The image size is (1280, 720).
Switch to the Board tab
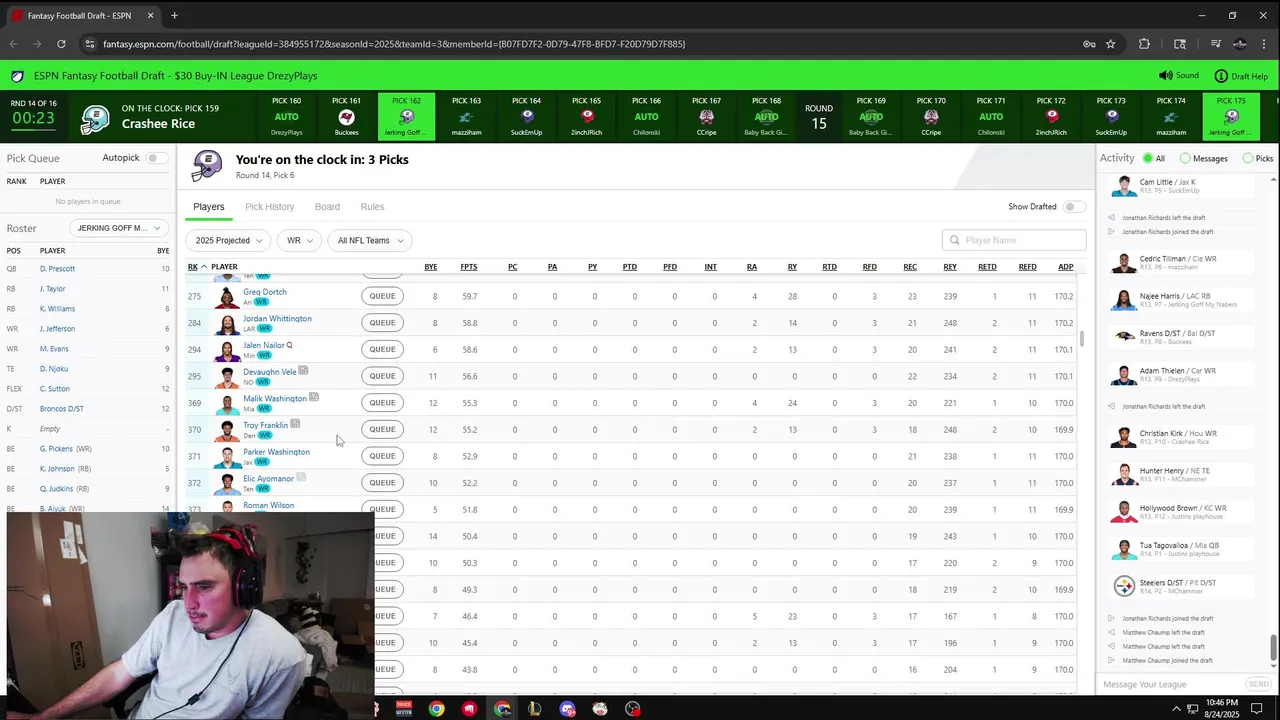[327, 207]
